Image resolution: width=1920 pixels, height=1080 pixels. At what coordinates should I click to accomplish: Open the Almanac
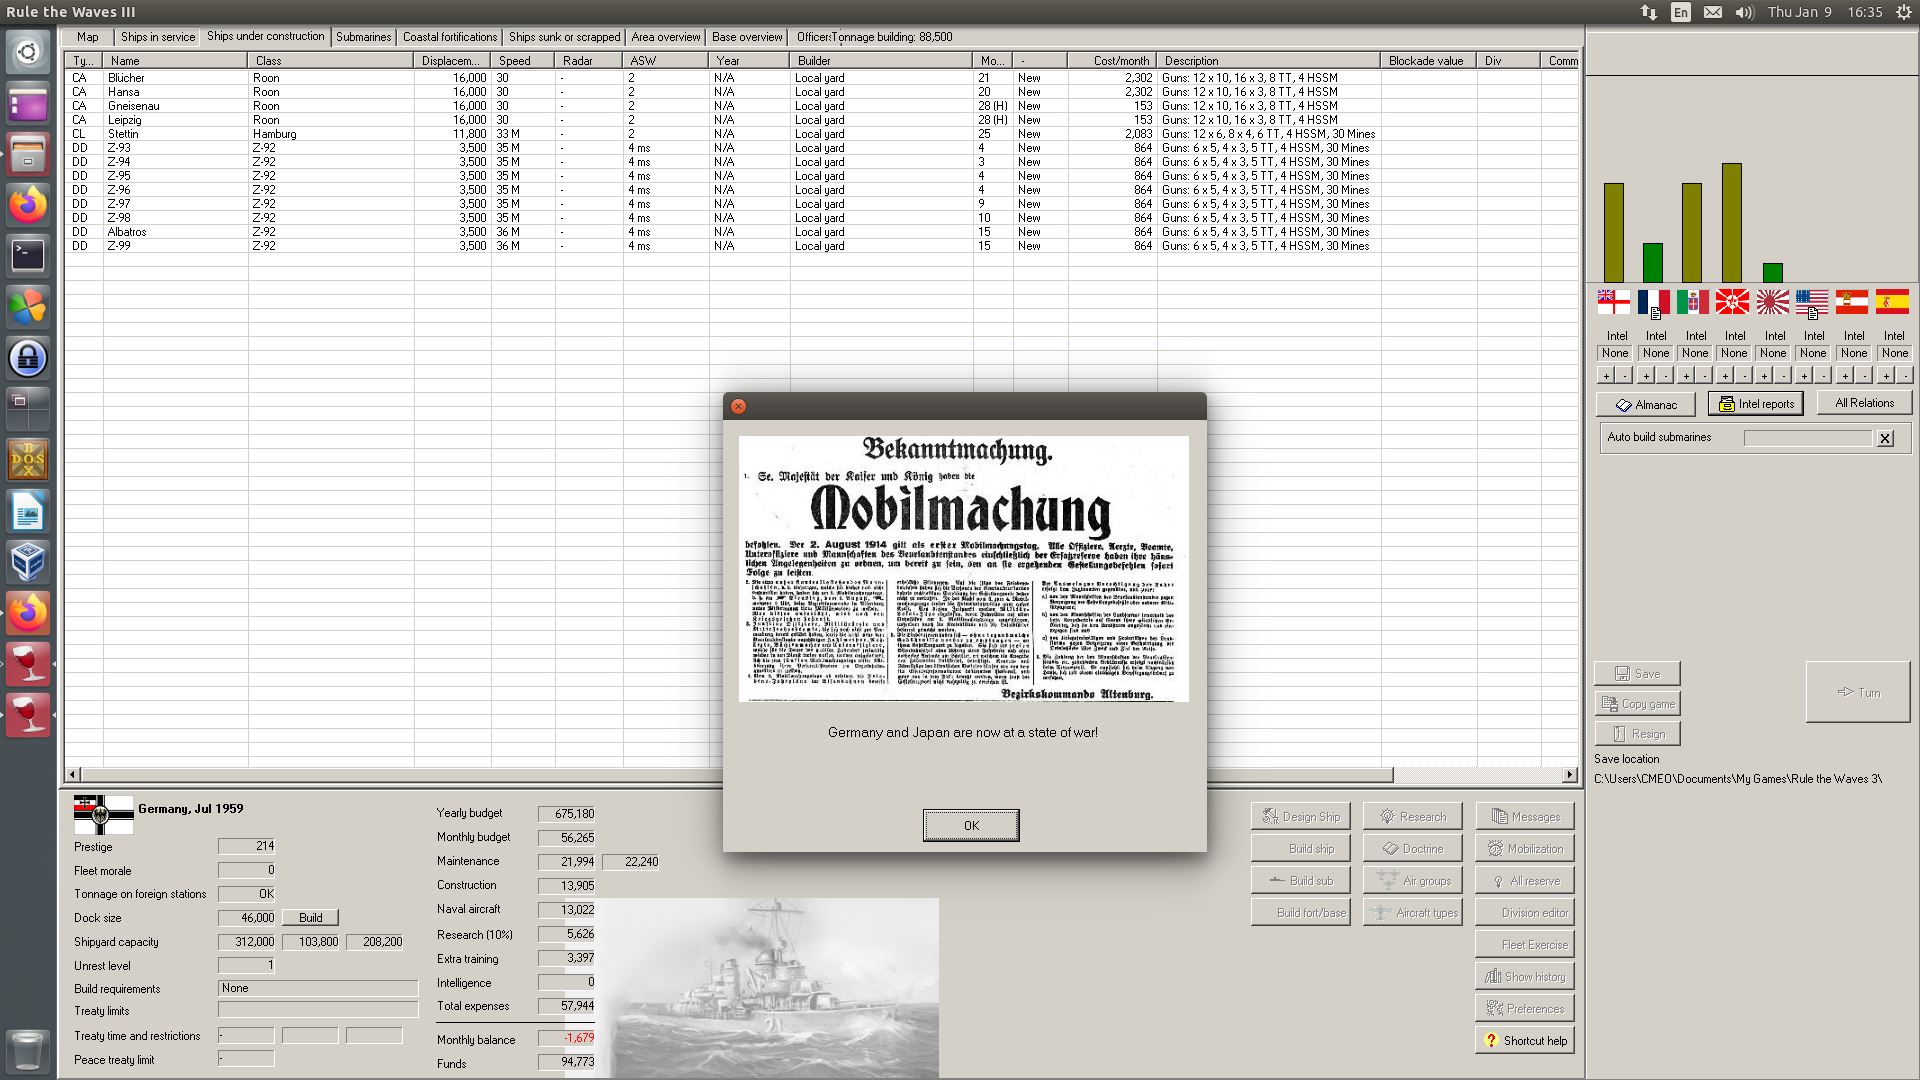[1646, 404]
